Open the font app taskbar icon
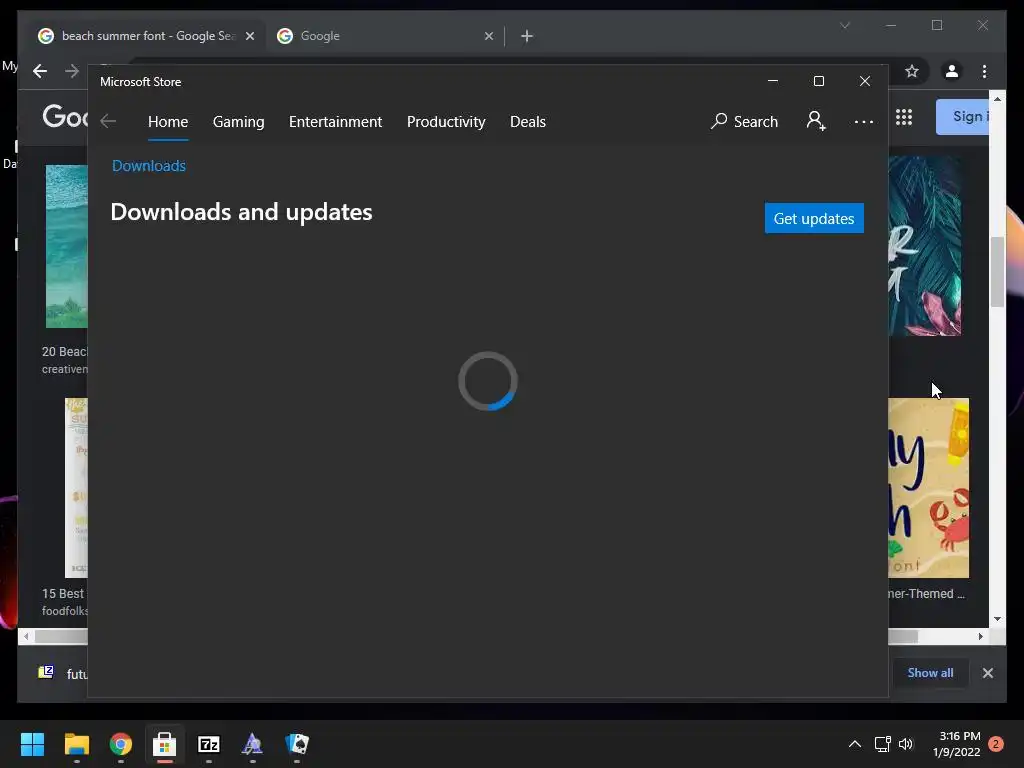This screenshot has width=1024, height=768. tap(252, 744)
